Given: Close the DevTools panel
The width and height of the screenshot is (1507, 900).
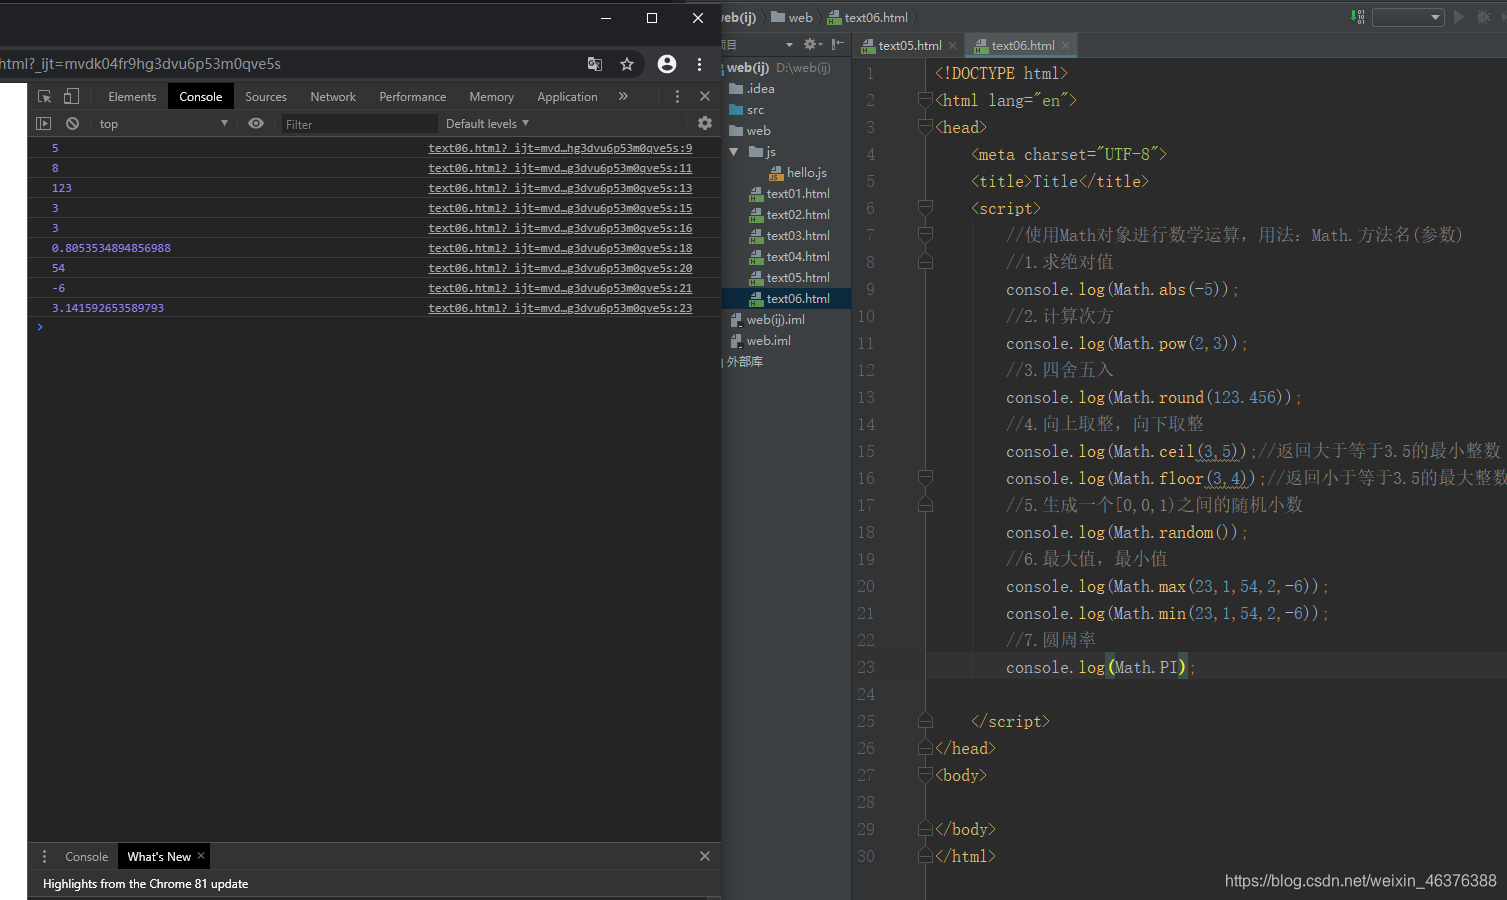Looking at the screenshot, I should coord(705,96).
